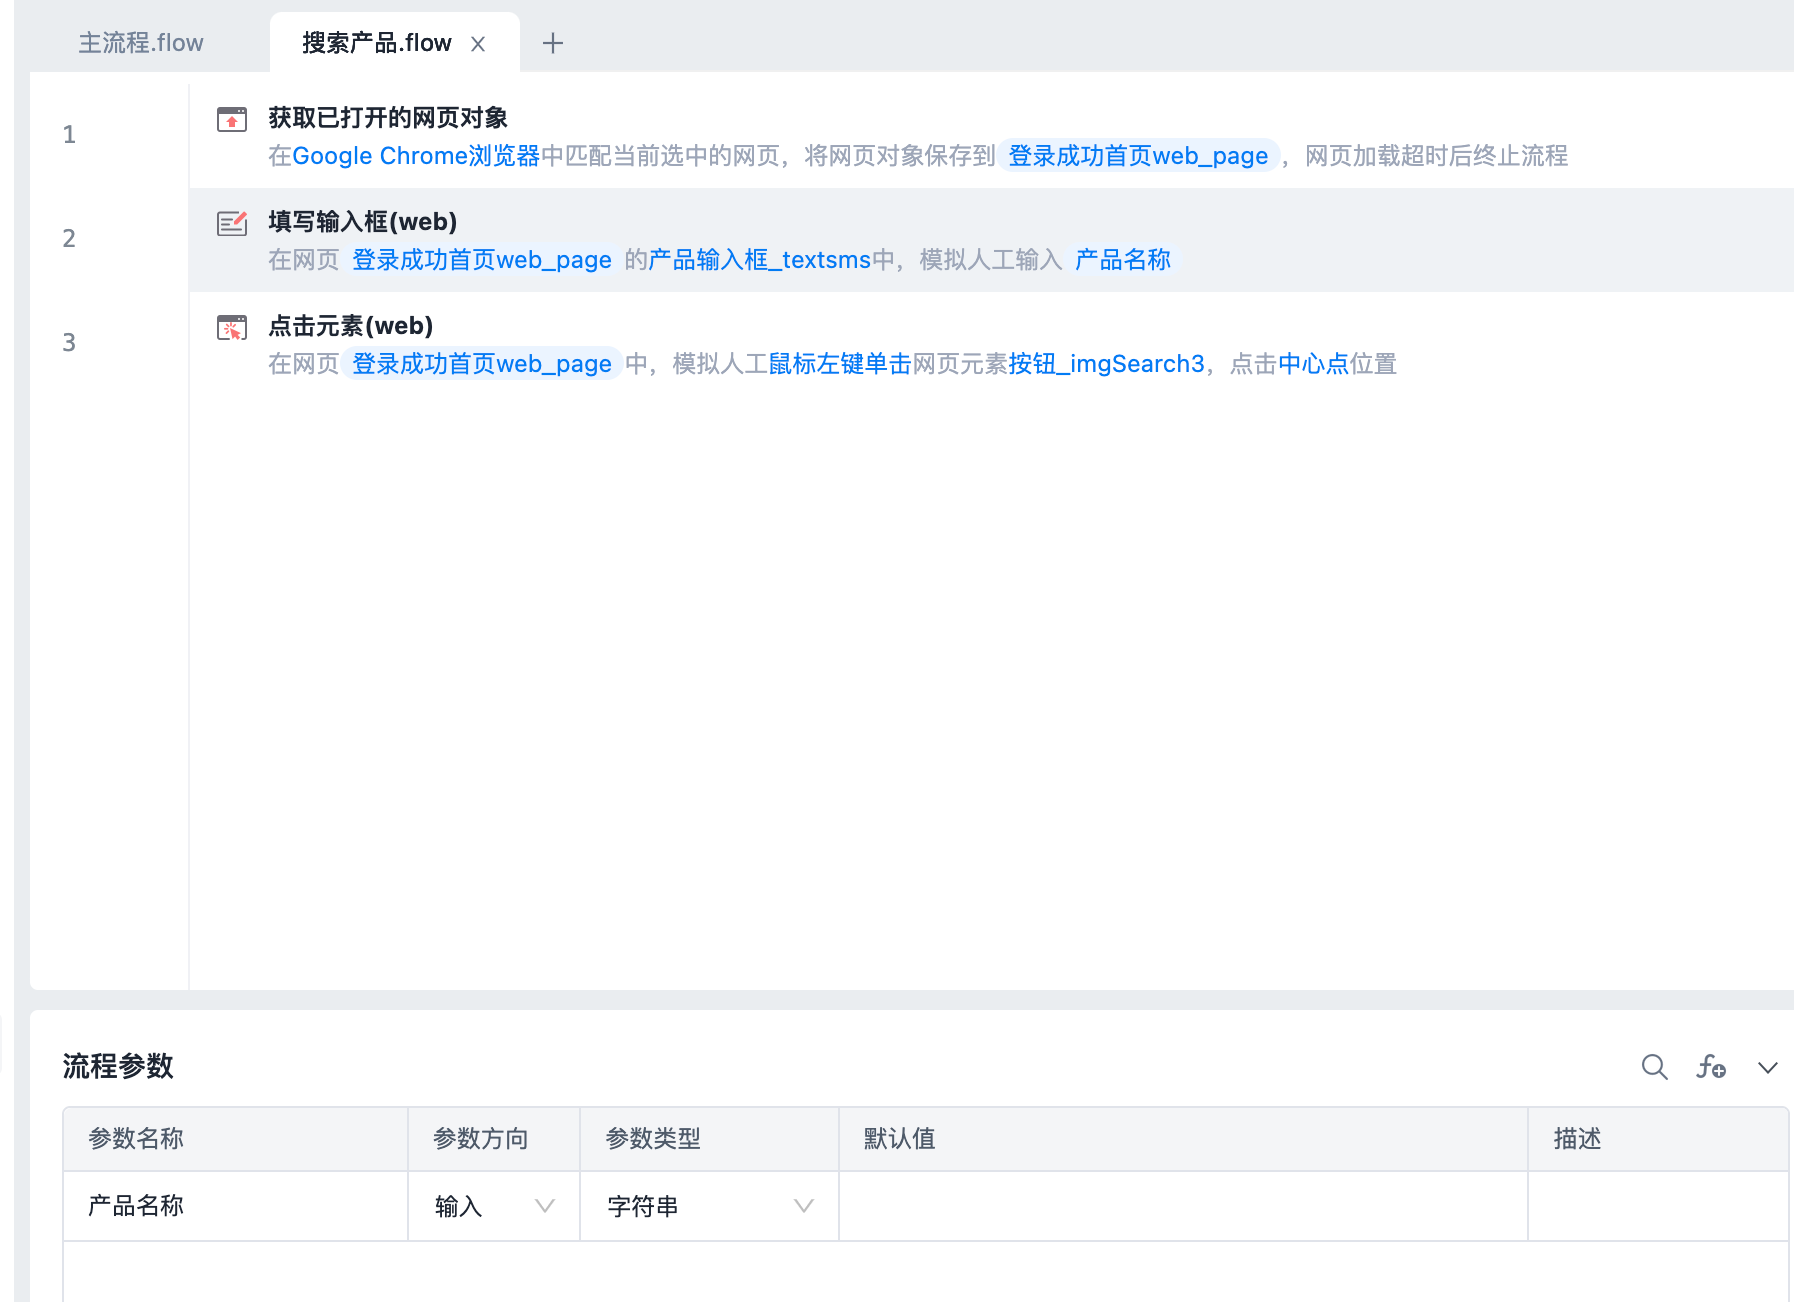The image size is (1794, 1302).
Task: Collapse the 流程参数 panel with chevron
Action: 1767,1067
